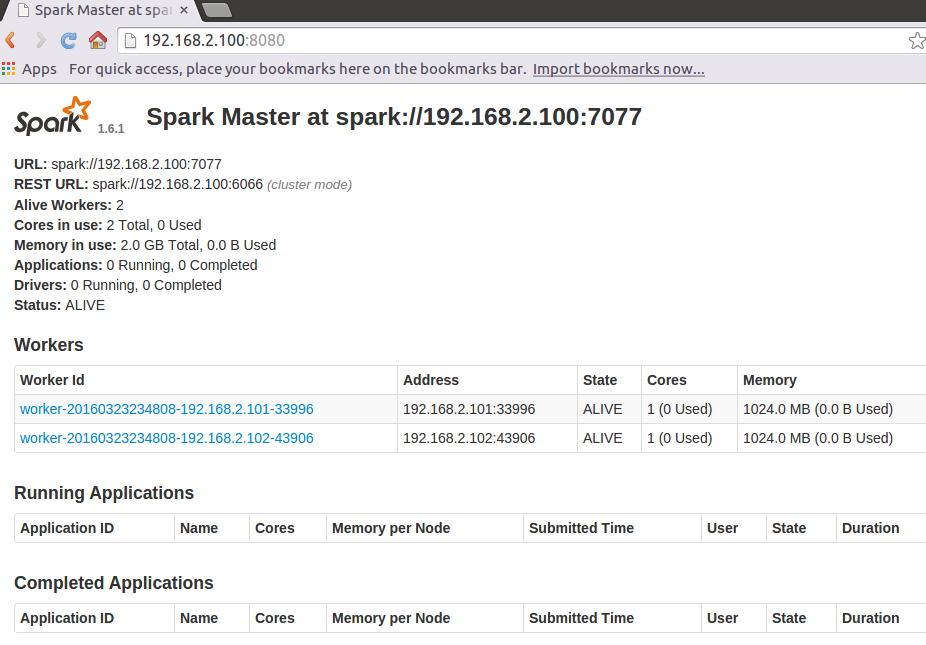Image resolution: width=926 pixels, height=645 pixels.
Task: Open worker link ending in 192.168.2.102-43906
Action: (167, 438)
